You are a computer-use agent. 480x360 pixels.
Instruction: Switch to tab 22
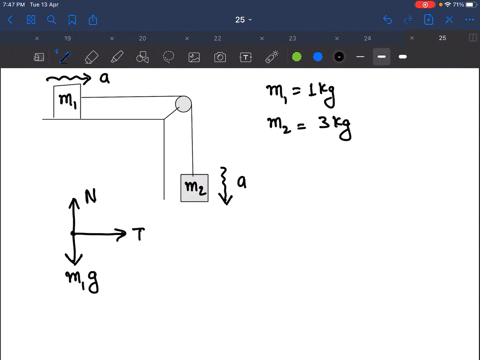tap(218, 38)
